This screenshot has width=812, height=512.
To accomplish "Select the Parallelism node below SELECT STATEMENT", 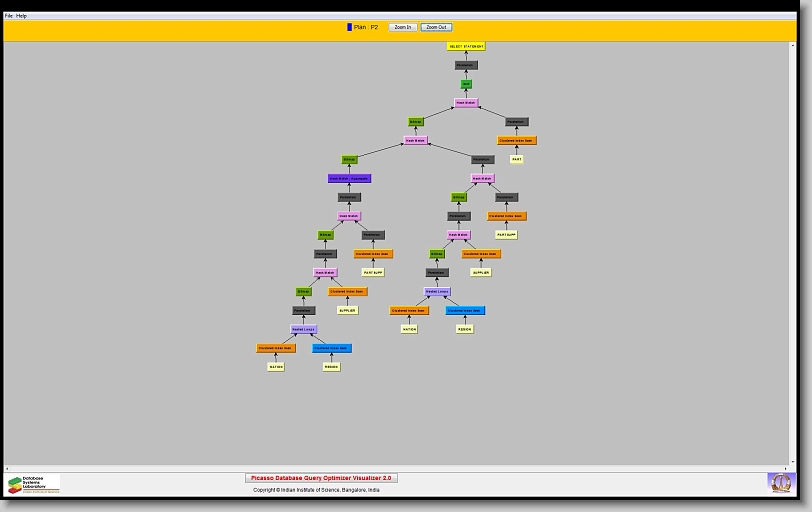I will (x=466, y=65).
